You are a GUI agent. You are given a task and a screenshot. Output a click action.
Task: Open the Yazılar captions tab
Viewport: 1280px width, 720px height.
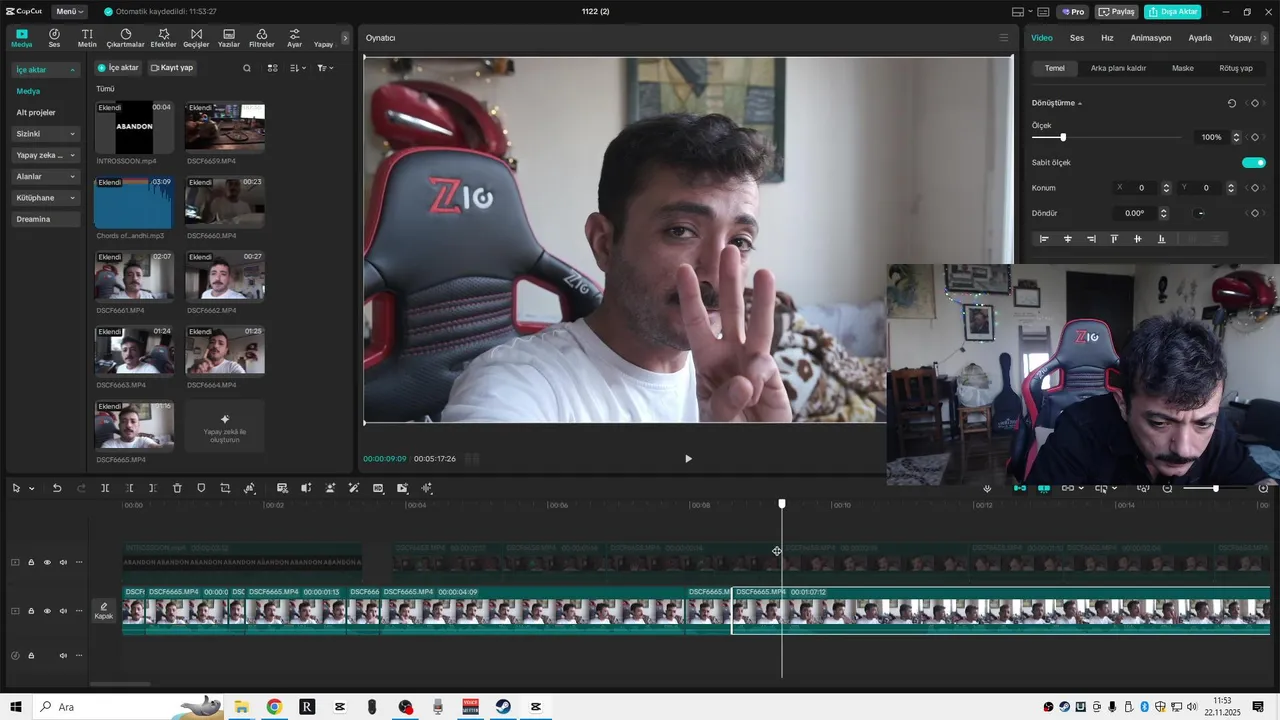[x=229, y=38]
